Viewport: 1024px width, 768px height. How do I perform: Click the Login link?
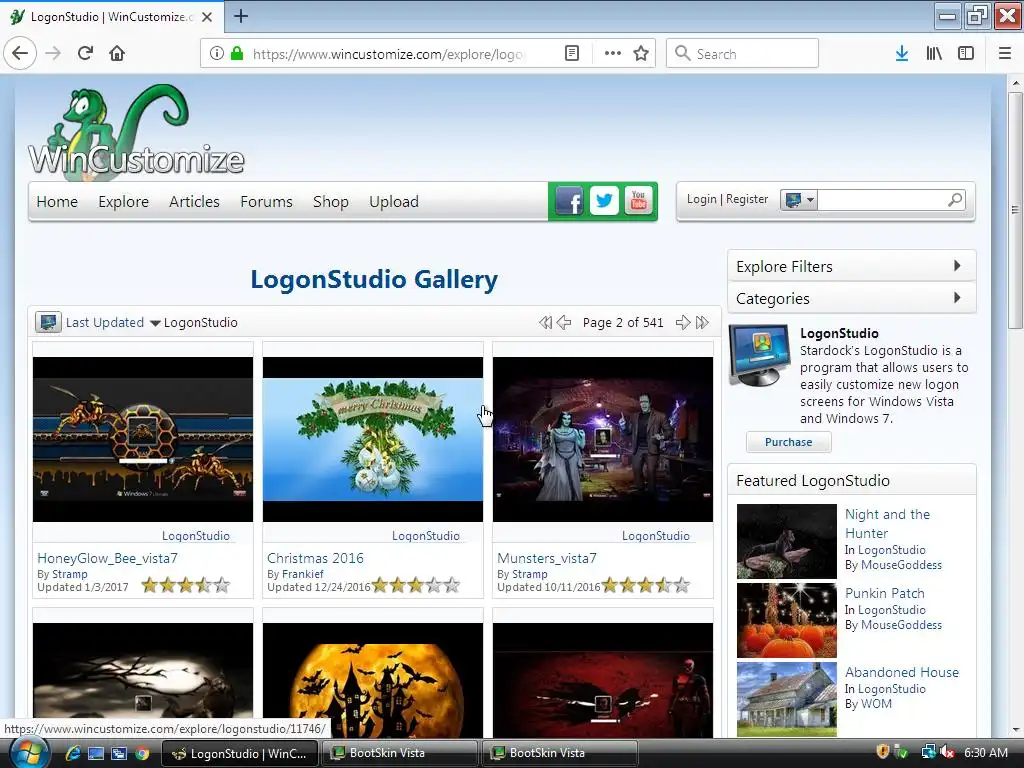(701, 199)
